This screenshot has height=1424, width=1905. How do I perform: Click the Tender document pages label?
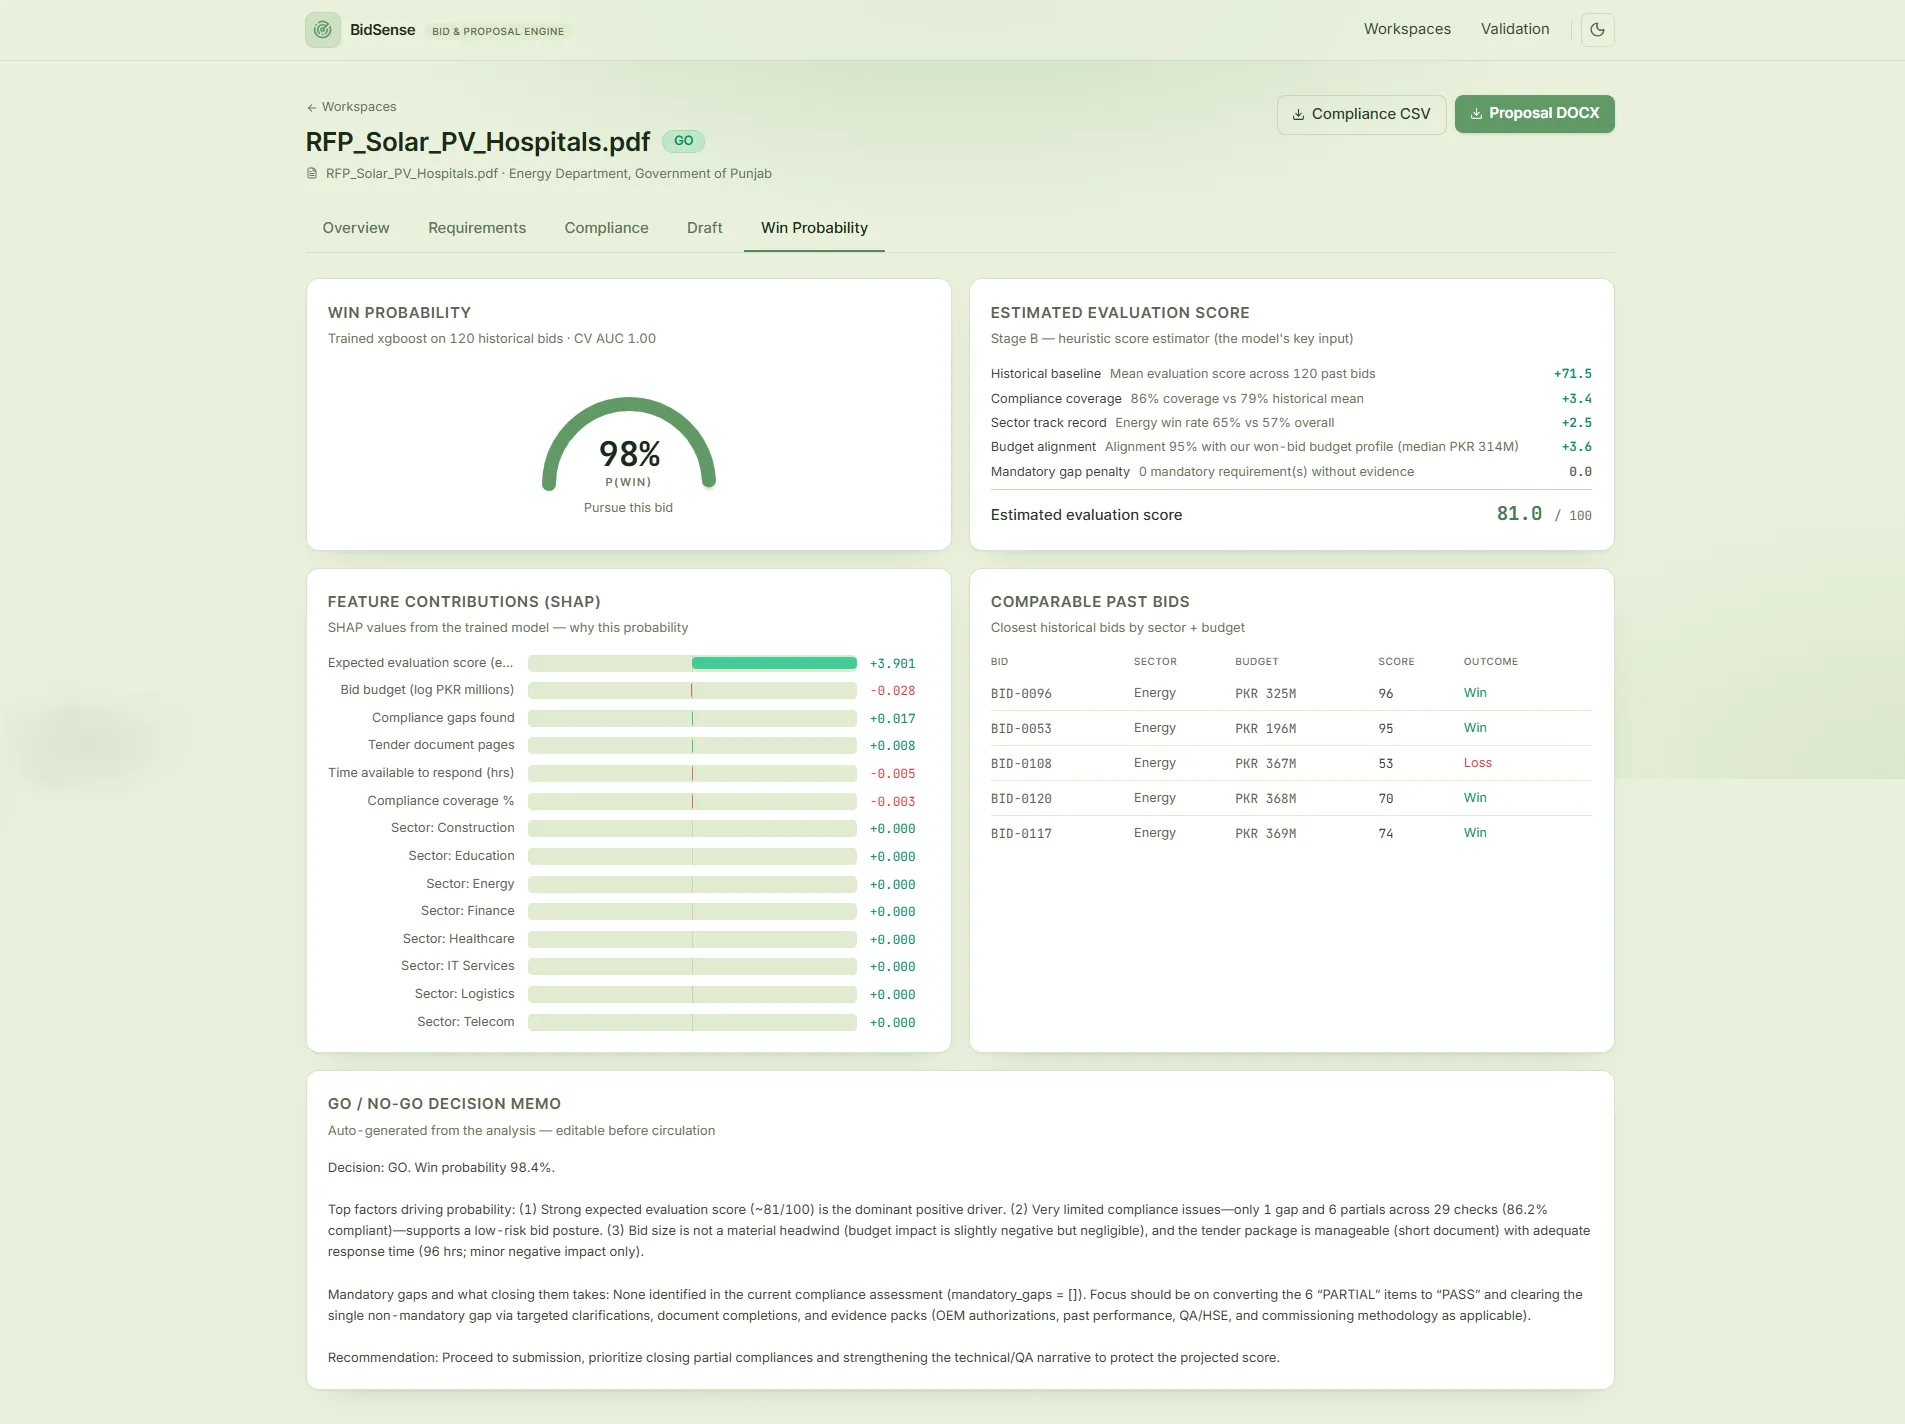click(x=441, y=745)
